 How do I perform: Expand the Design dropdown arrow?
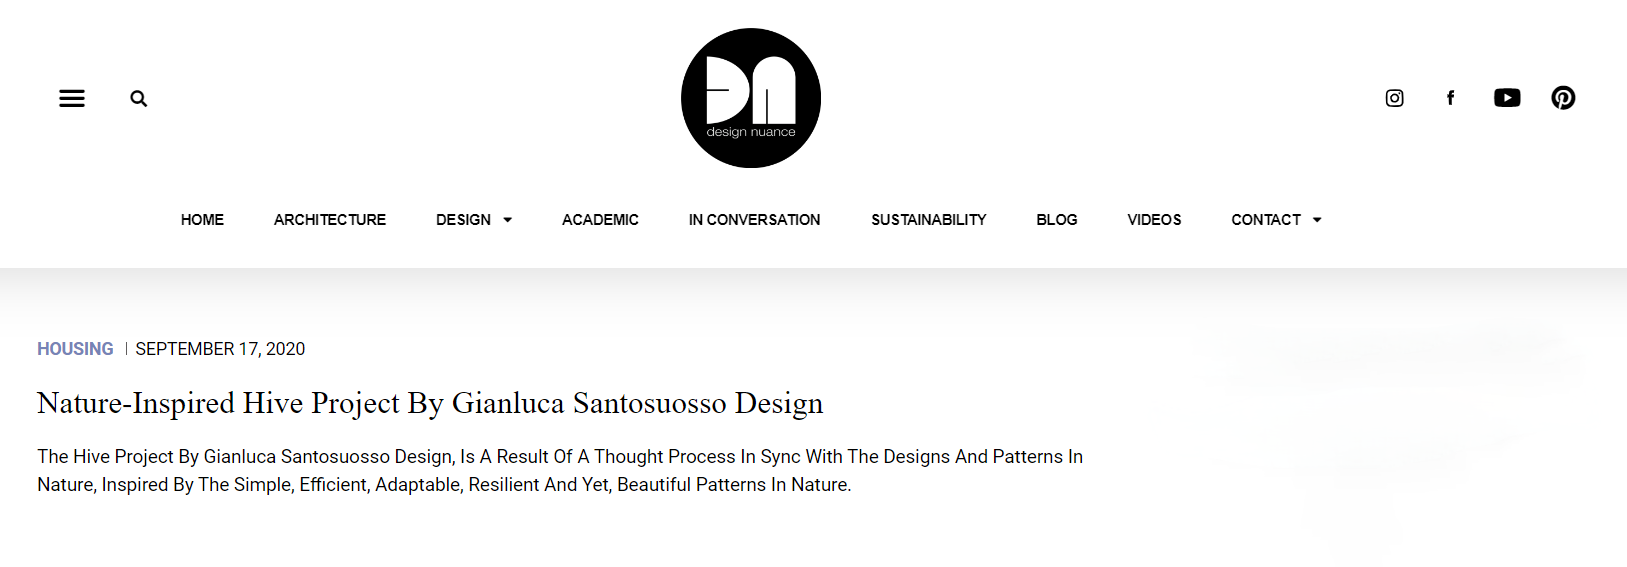[x=508, y=220]
